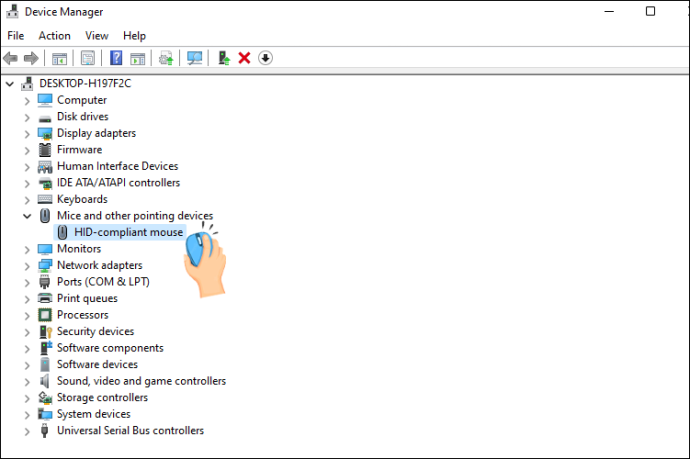Open the Action menu

click(x=55, y=36)
